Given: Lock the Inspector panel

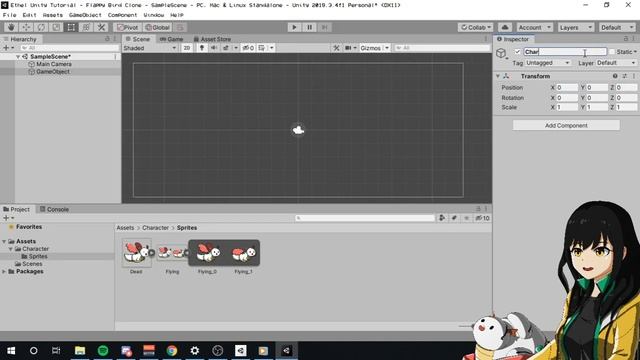Looking at the screenshot, I should pyautogui.click(x=625, y=39).
